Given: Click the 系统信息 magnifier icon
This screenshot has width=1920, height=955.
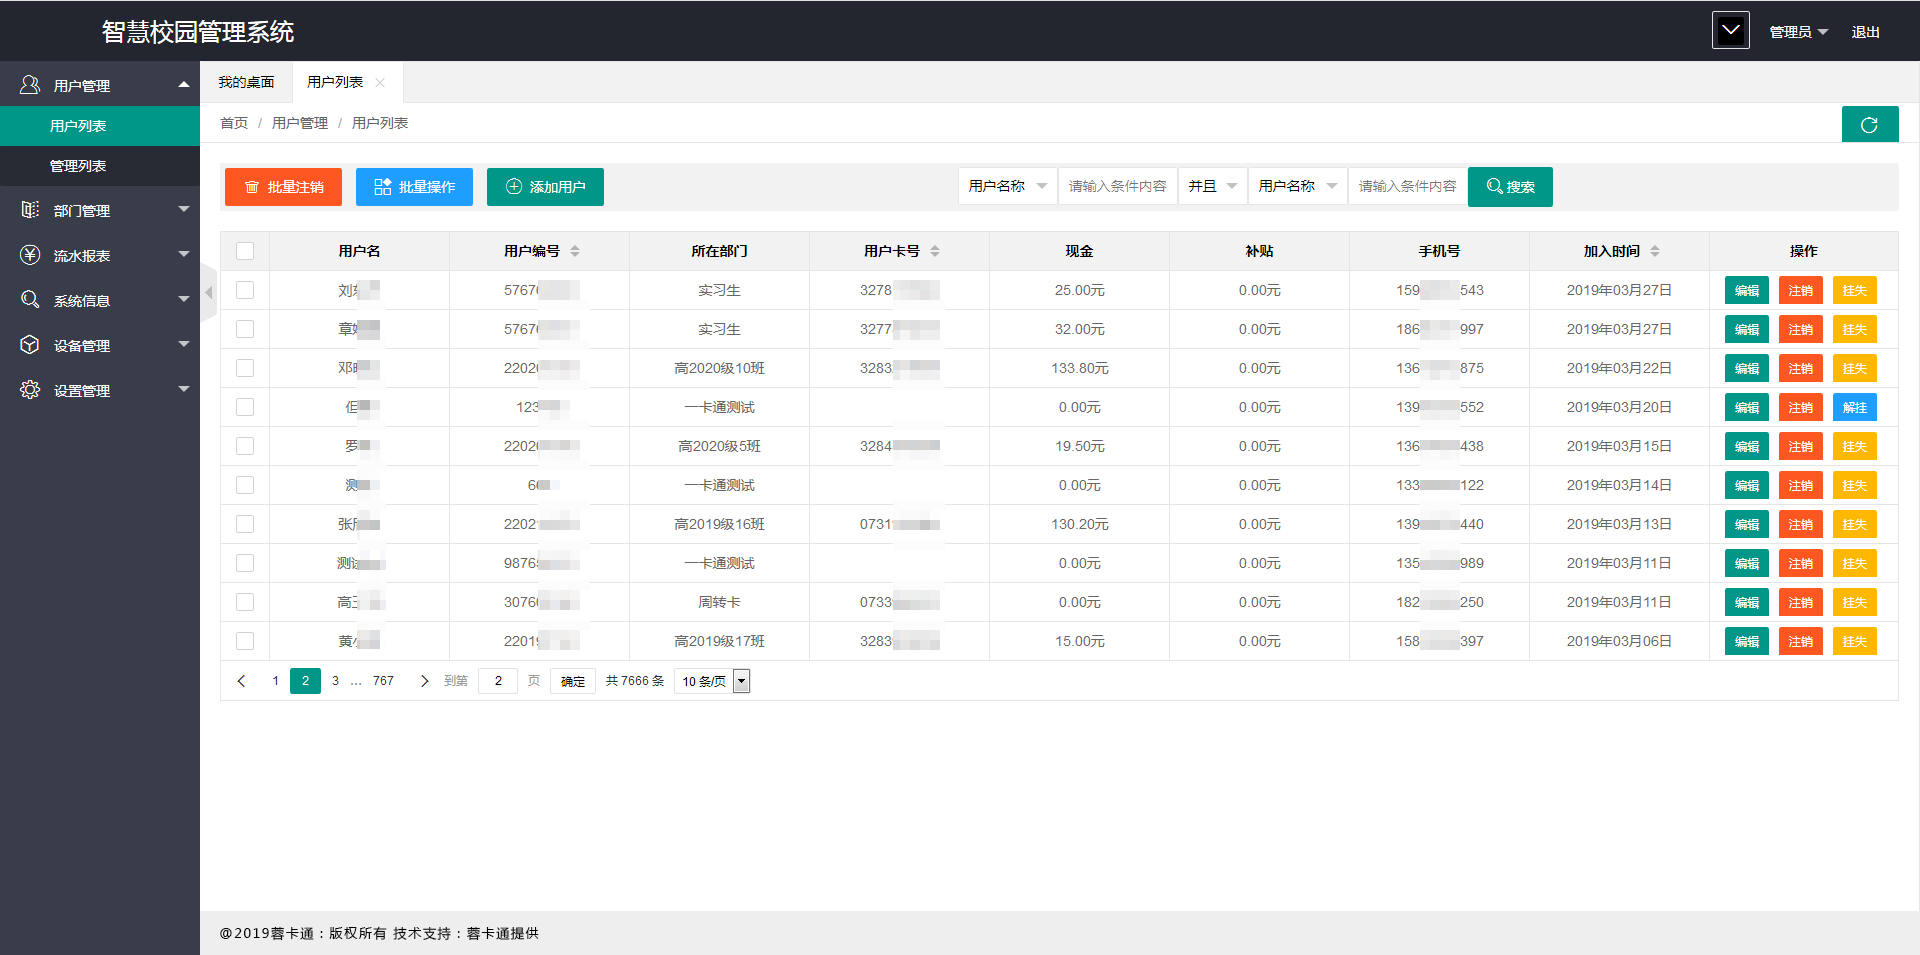Looking at the screenshot, I should pyautogui.click(x=30, y=300).
